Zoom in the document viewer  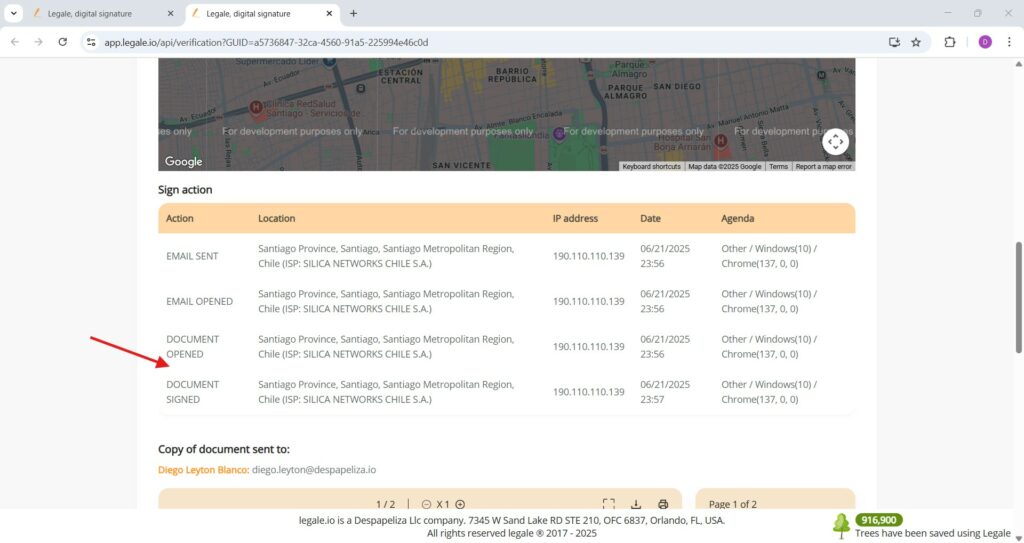pos(460,504)
